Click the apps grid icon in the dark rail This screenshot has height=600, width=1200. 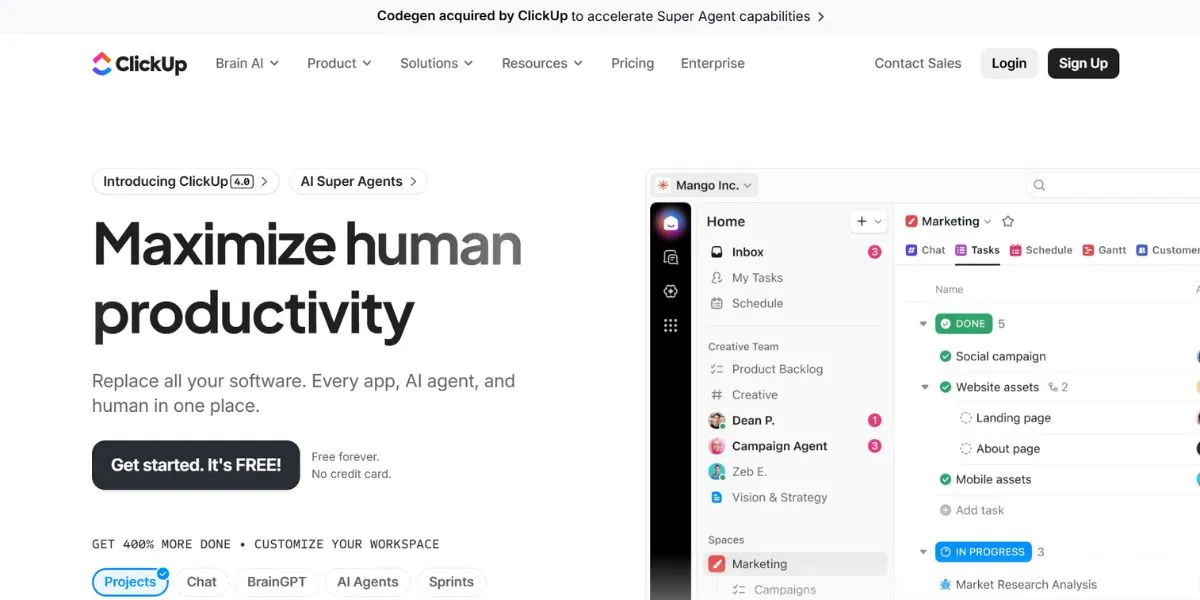click(x=670, y=324)
